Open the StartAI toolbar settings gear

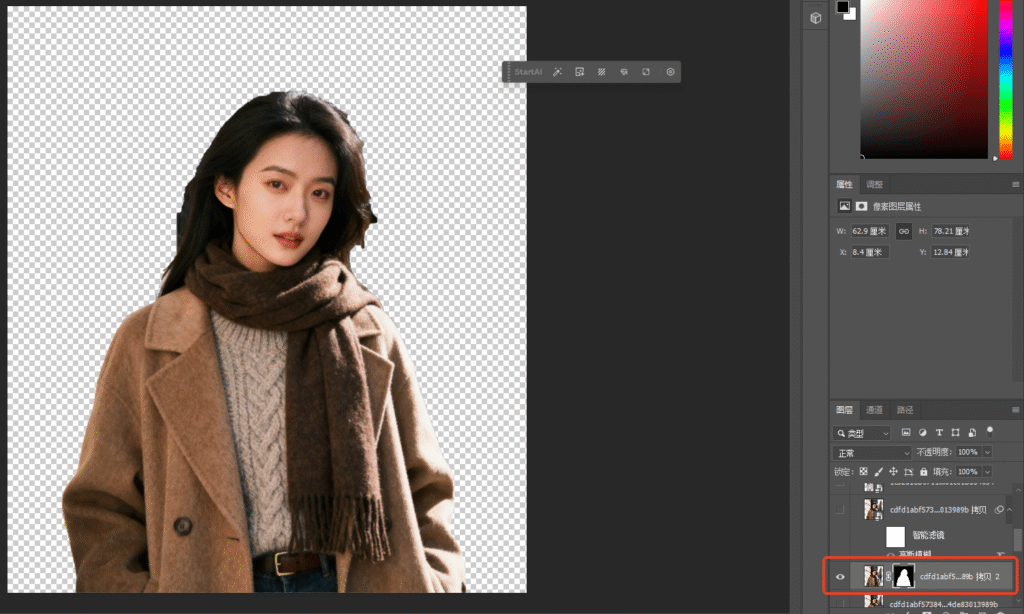(x=670, y=72)
